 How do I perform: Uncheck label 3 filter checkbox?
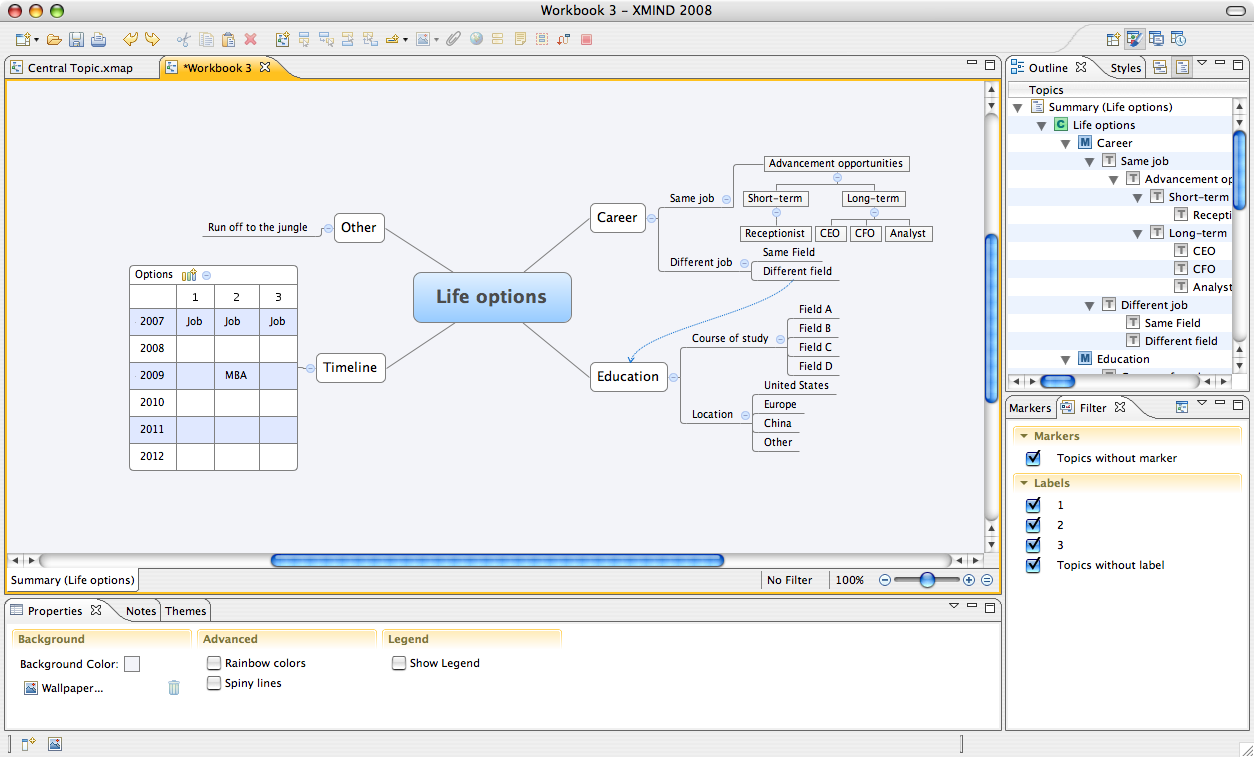point(1034,545)
